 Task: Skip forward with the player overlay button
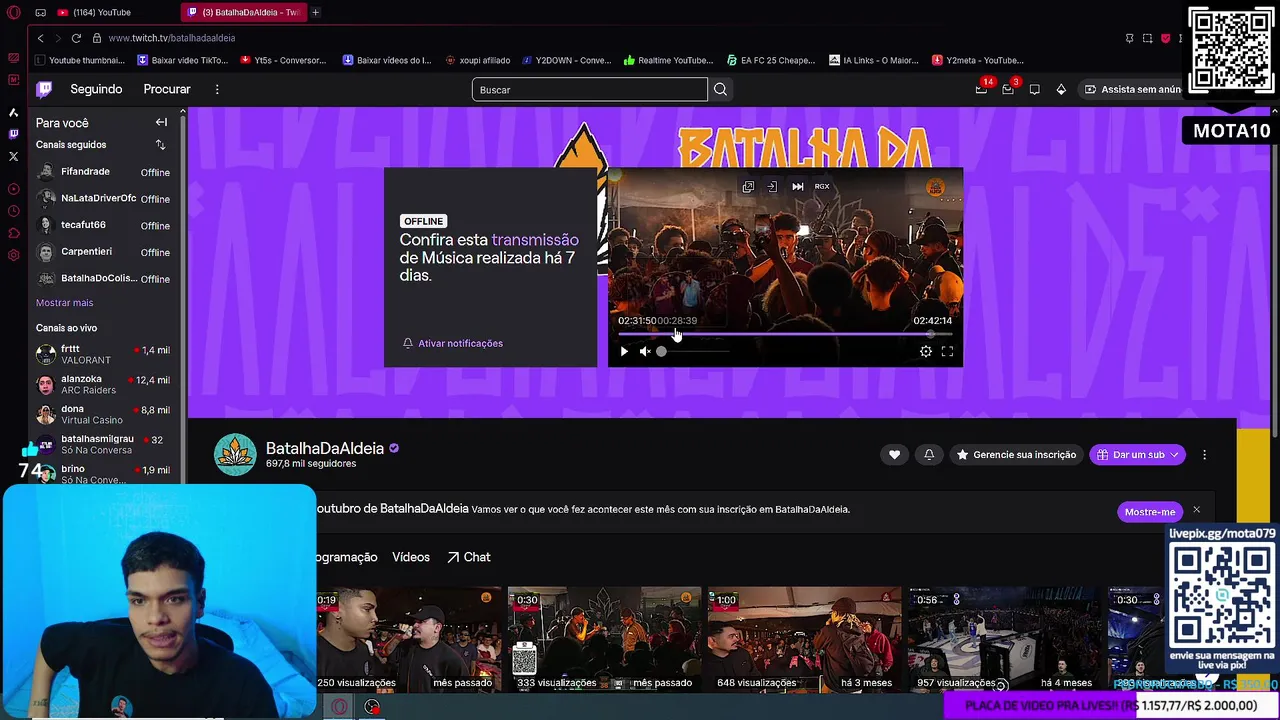(x=798, y=186)
